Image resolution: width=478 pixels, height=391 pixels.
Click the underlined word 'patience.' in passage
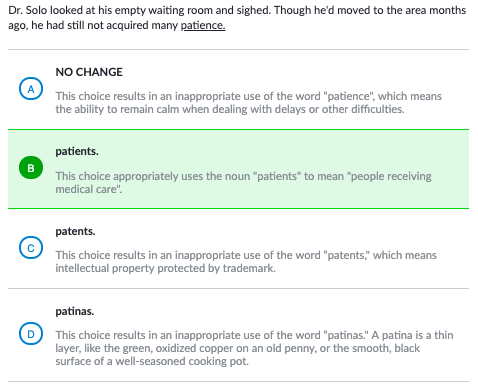tap(203, 25)
